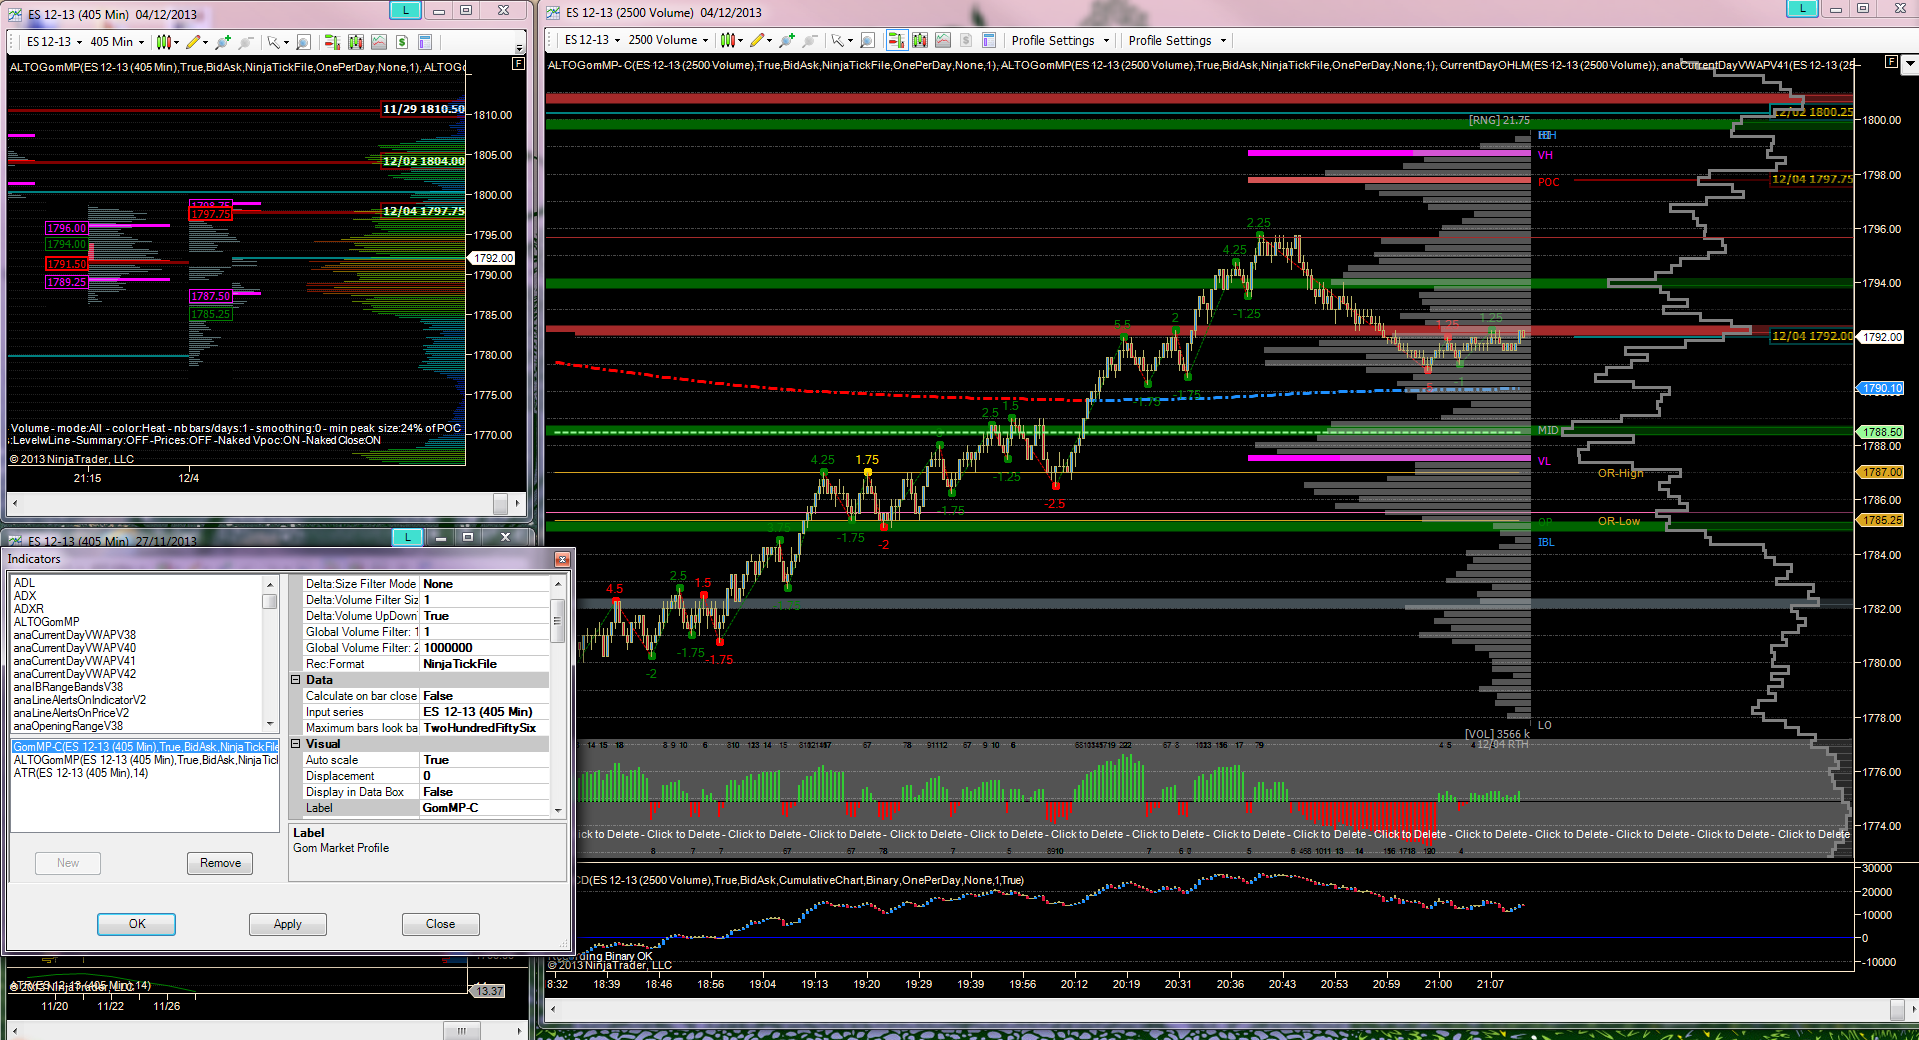
Task: Open first Profile Settings dropdown
Action: coord(1060,41)
